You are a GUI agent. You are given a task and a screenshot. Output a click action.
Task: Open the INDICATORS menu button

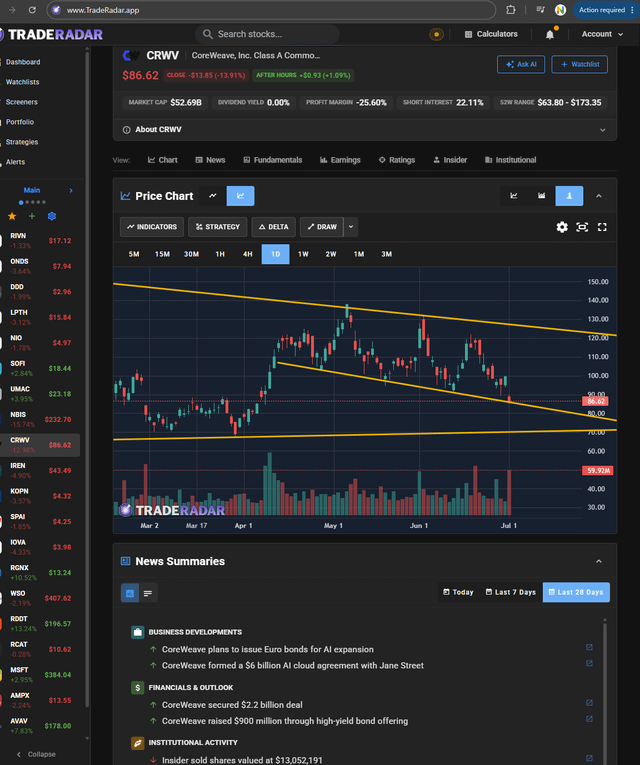[x=152, y=227]
